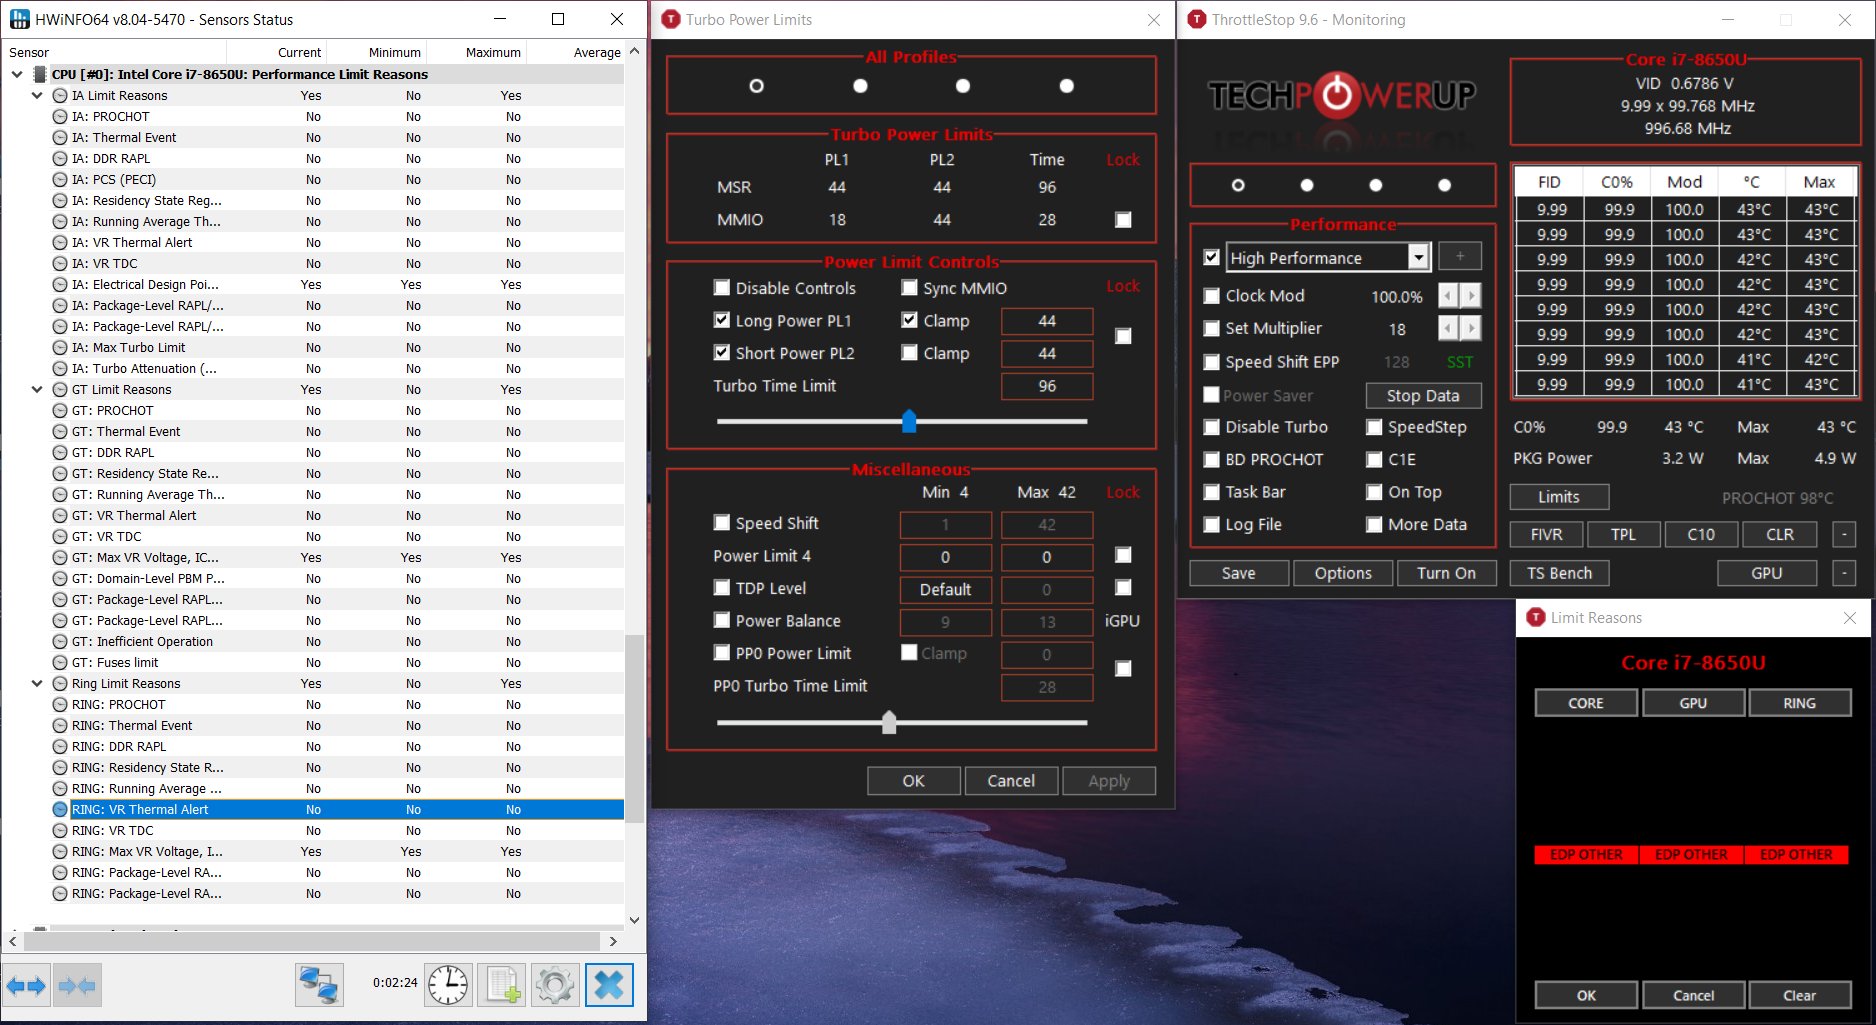Click sensor icon beside IA: PROCHOT
Viewport: 1876px width, 1025px height.
(x=60, y=117)
